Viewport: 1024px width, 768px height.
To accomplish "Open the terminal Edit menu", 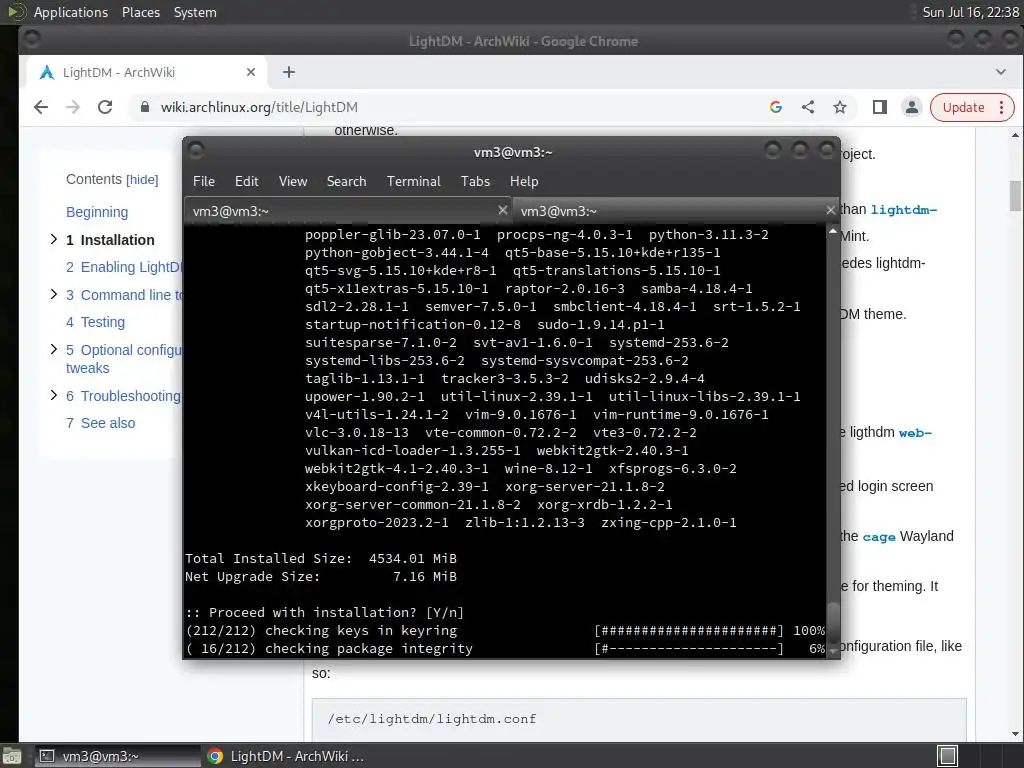I will coord(247,182).
